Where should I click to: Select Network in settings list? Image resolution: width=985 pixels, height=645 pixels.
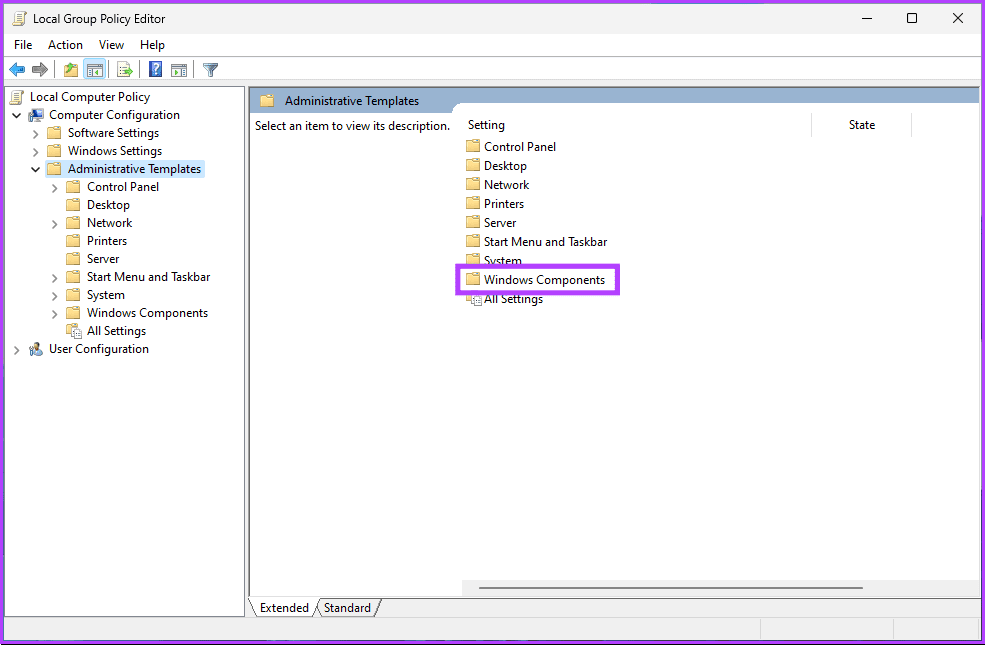(506, 185)
